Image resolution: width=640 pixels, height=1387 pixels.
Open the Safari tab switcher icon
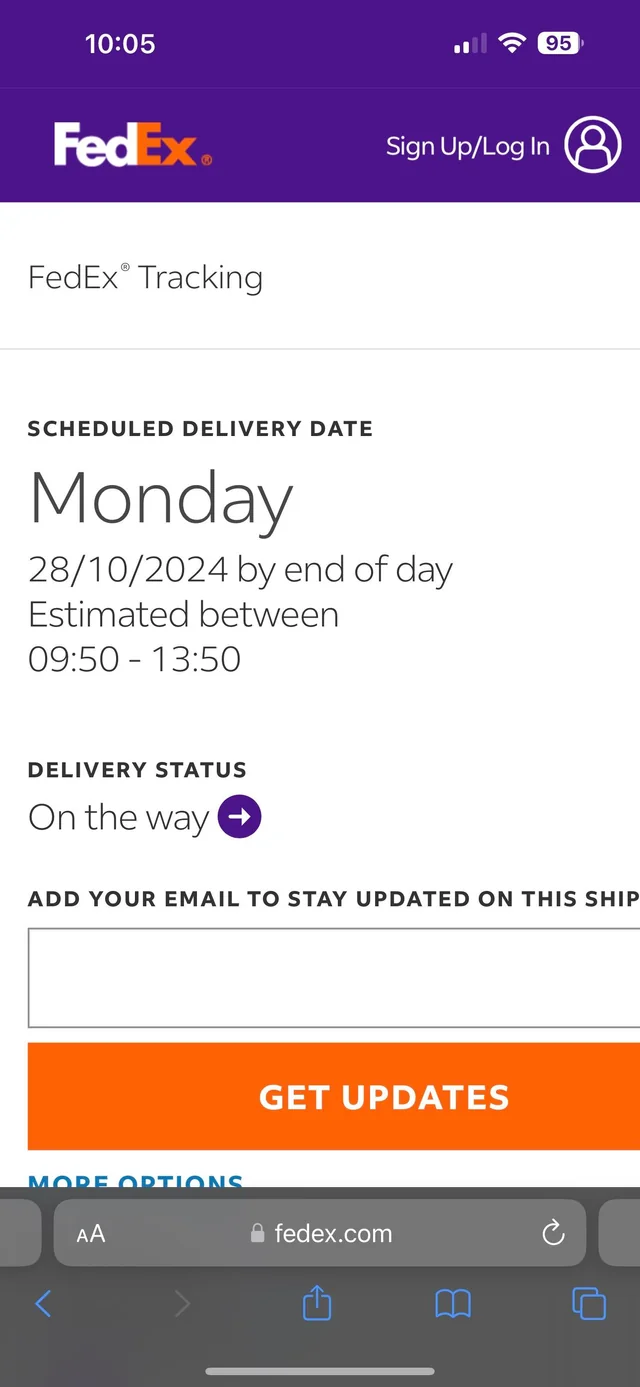[x=588, y=1303]
